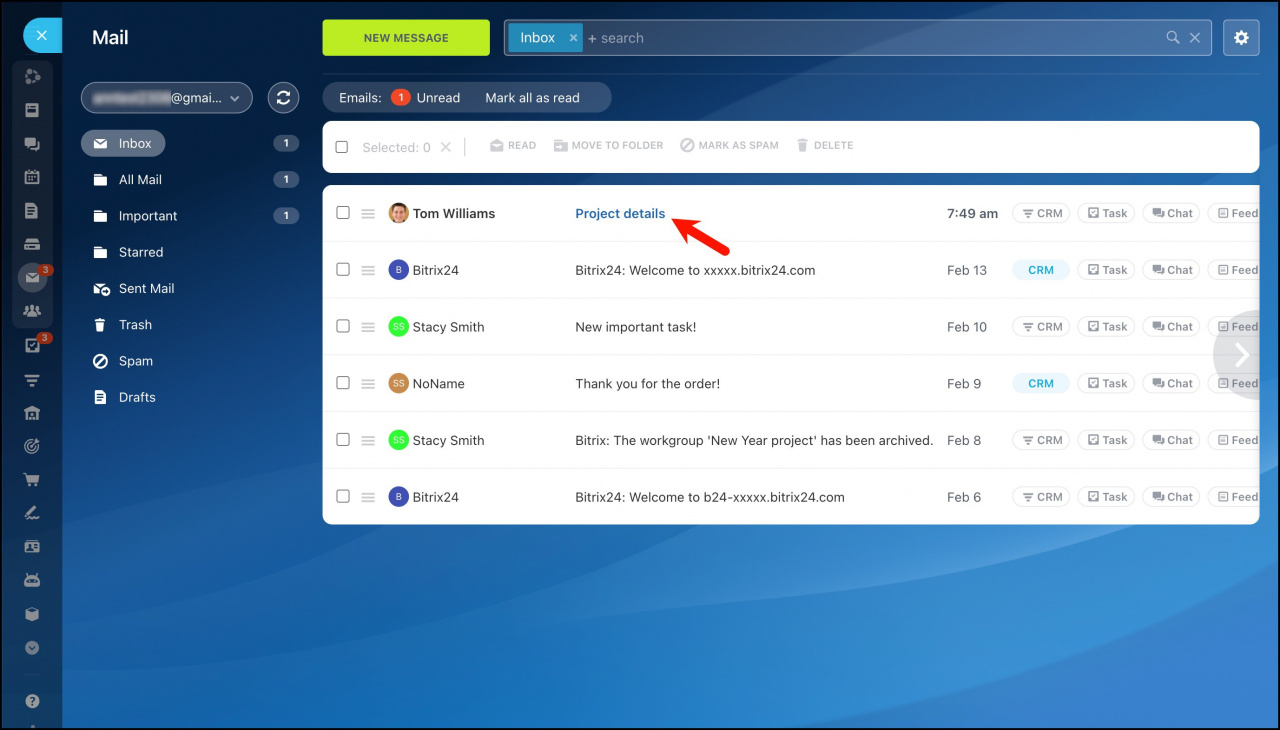Open the contact card icon in the sidebar

(x=32, y=547)
